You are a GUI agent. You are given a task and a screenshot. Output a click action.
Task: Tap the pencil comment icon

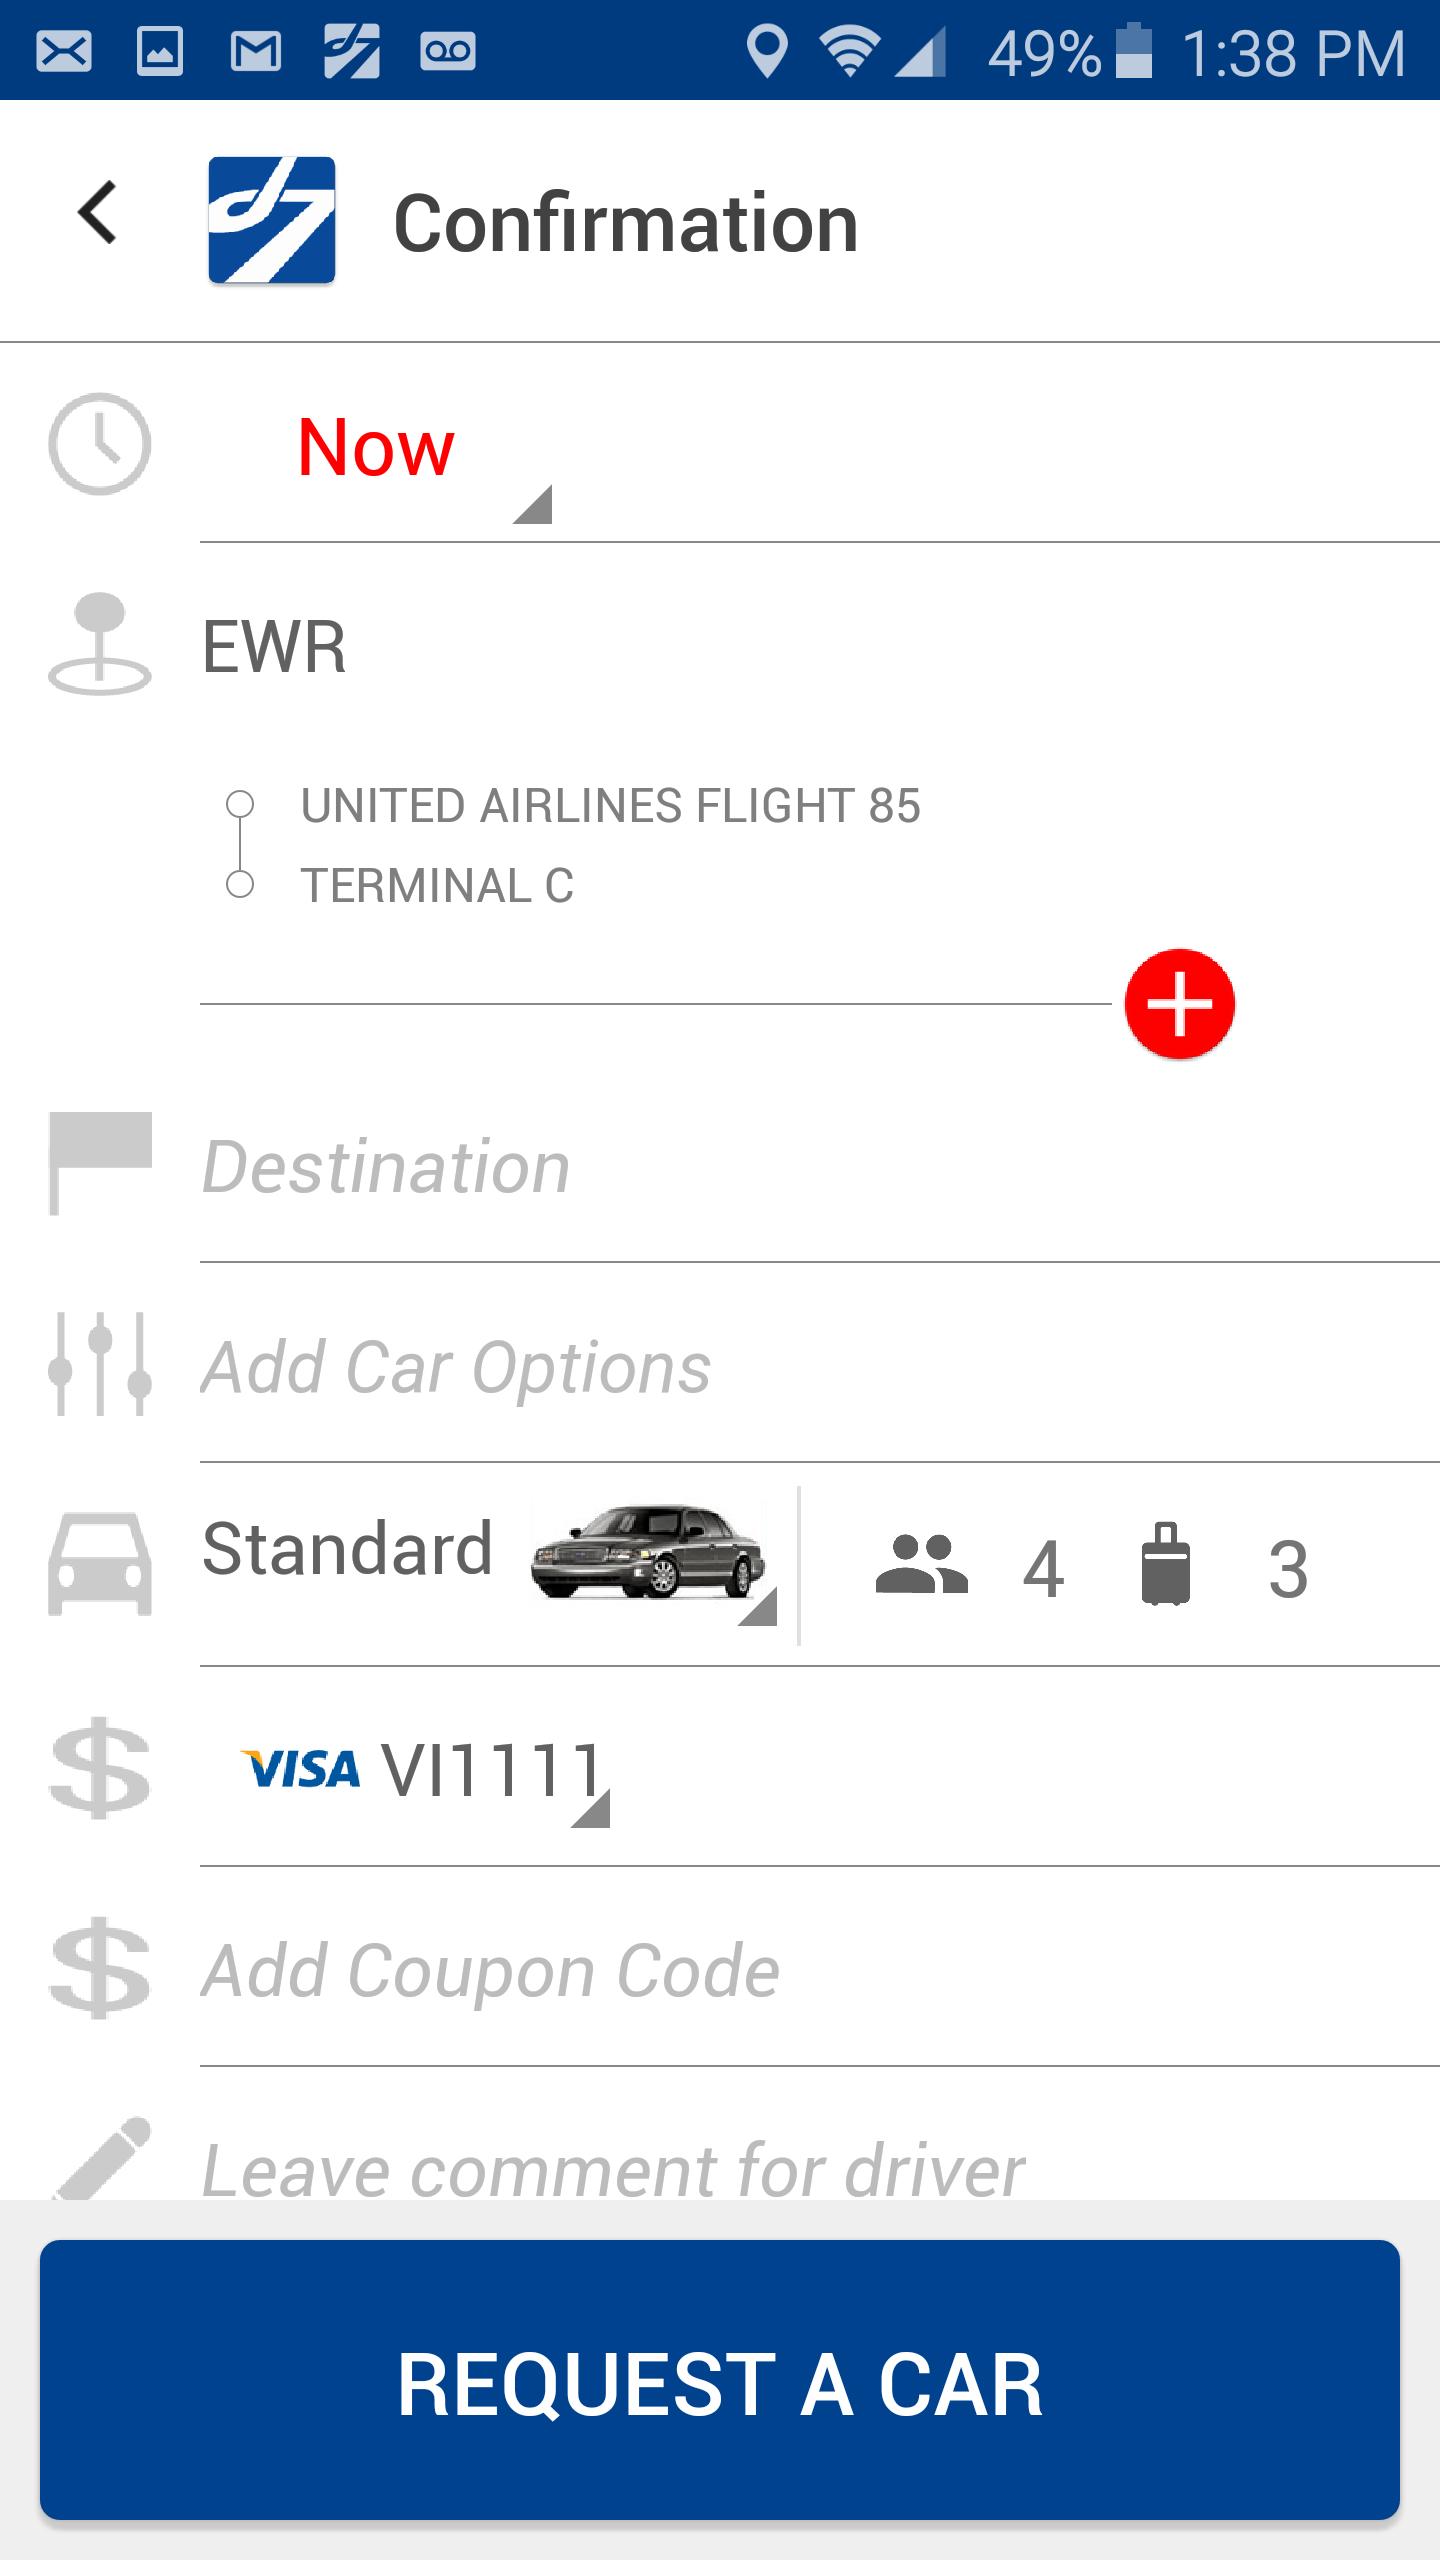pyautogui.click(x=104, y=2158)
